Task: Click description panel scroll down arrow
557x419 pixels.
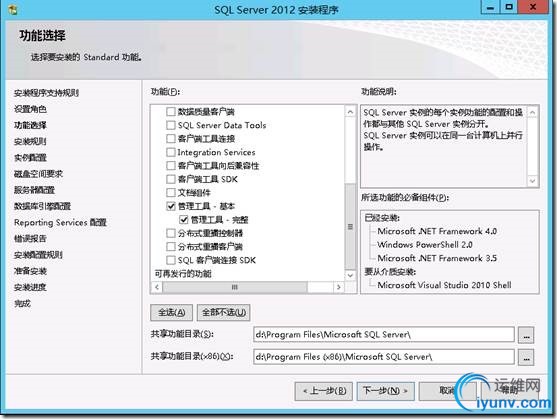Action: pyautogui.click(x=532, y=181)
